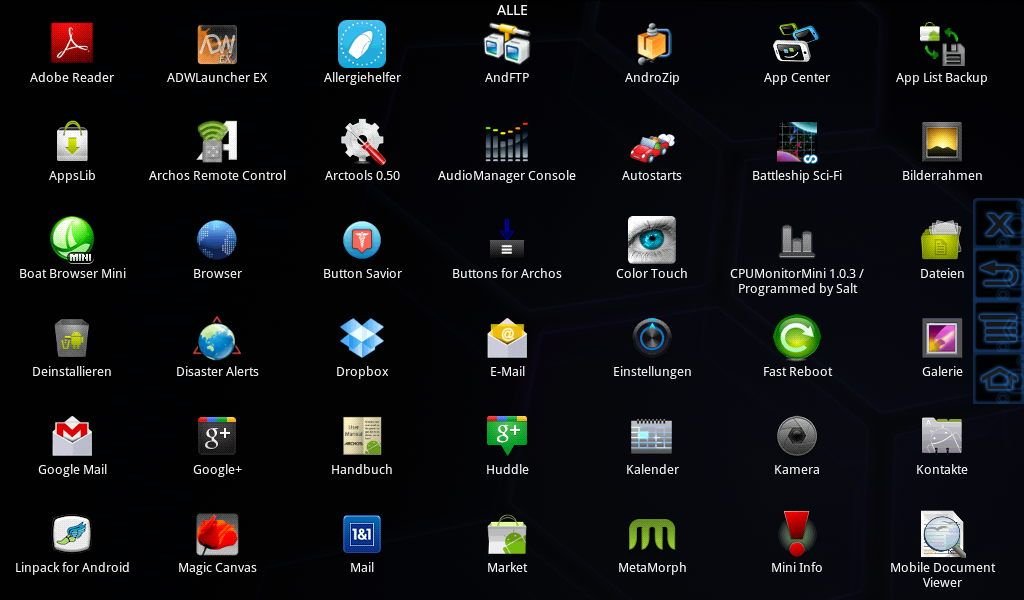Launch Kamera app

click(x=797, y=436)
